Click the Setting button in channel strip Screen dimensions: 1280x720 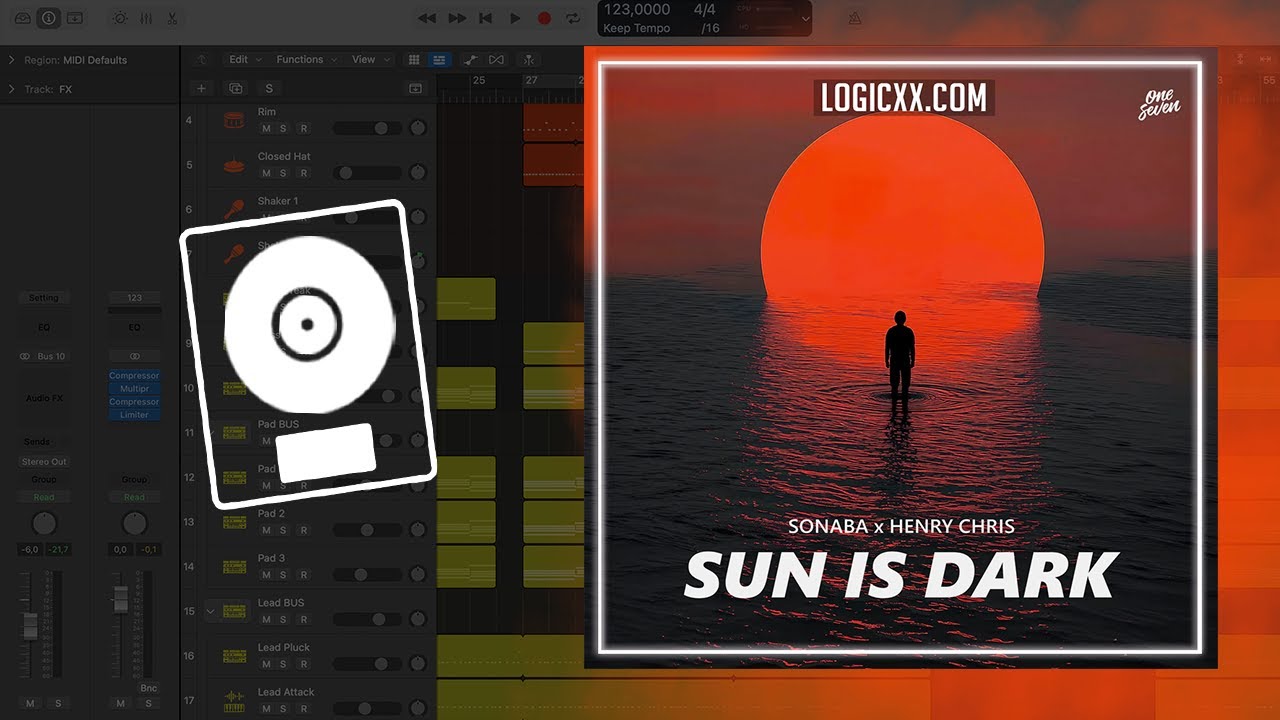pos(44,298)
